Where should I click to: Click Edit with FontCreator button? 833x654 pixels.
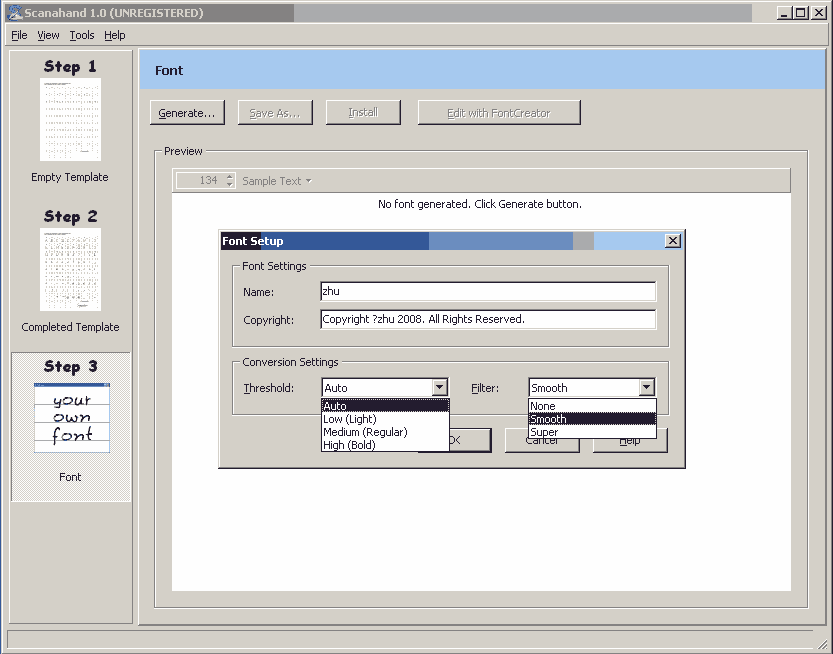click(x=499, y=113)
